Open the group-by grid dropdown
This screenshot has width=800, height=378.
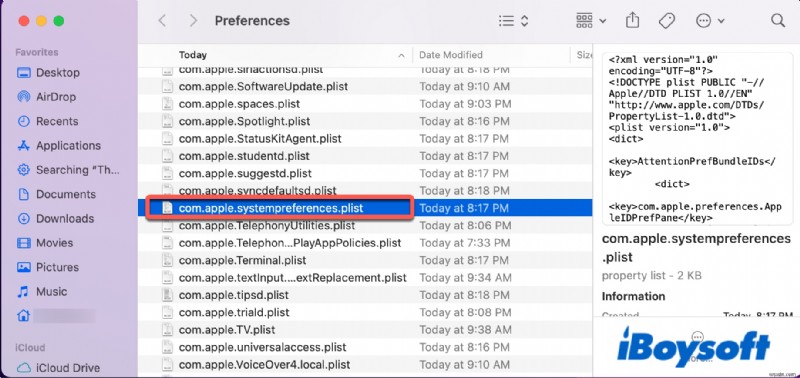(591, 21)
